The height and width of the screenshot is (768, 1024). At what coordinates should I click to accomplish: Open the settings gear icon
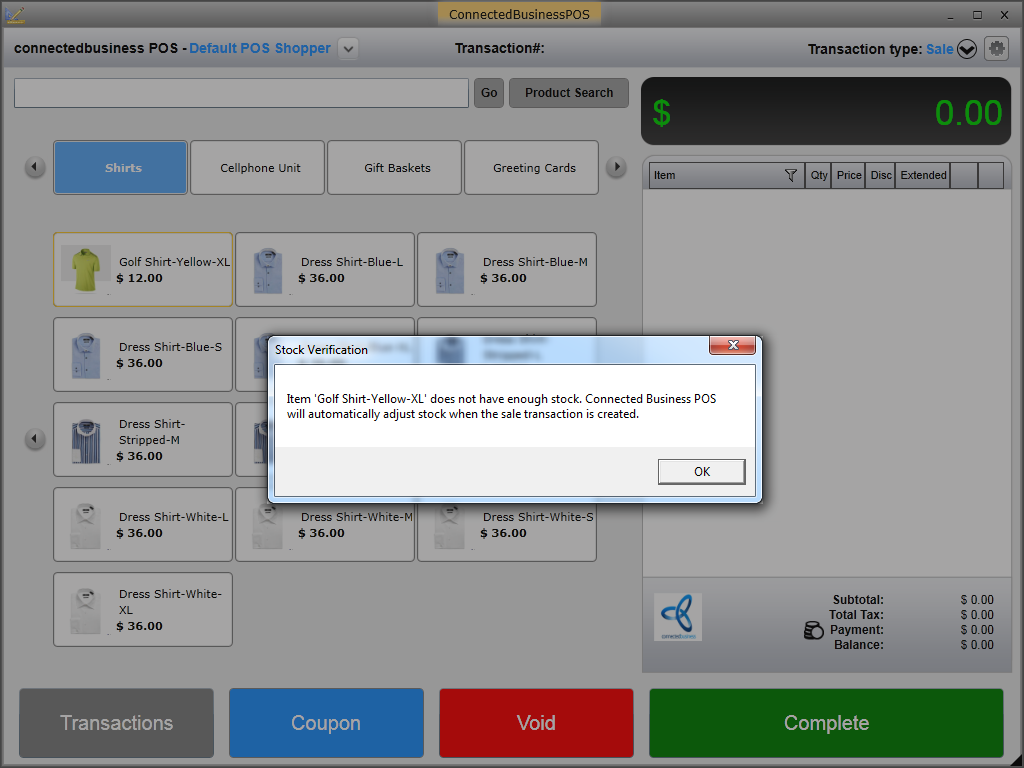(x=997, y=48)
